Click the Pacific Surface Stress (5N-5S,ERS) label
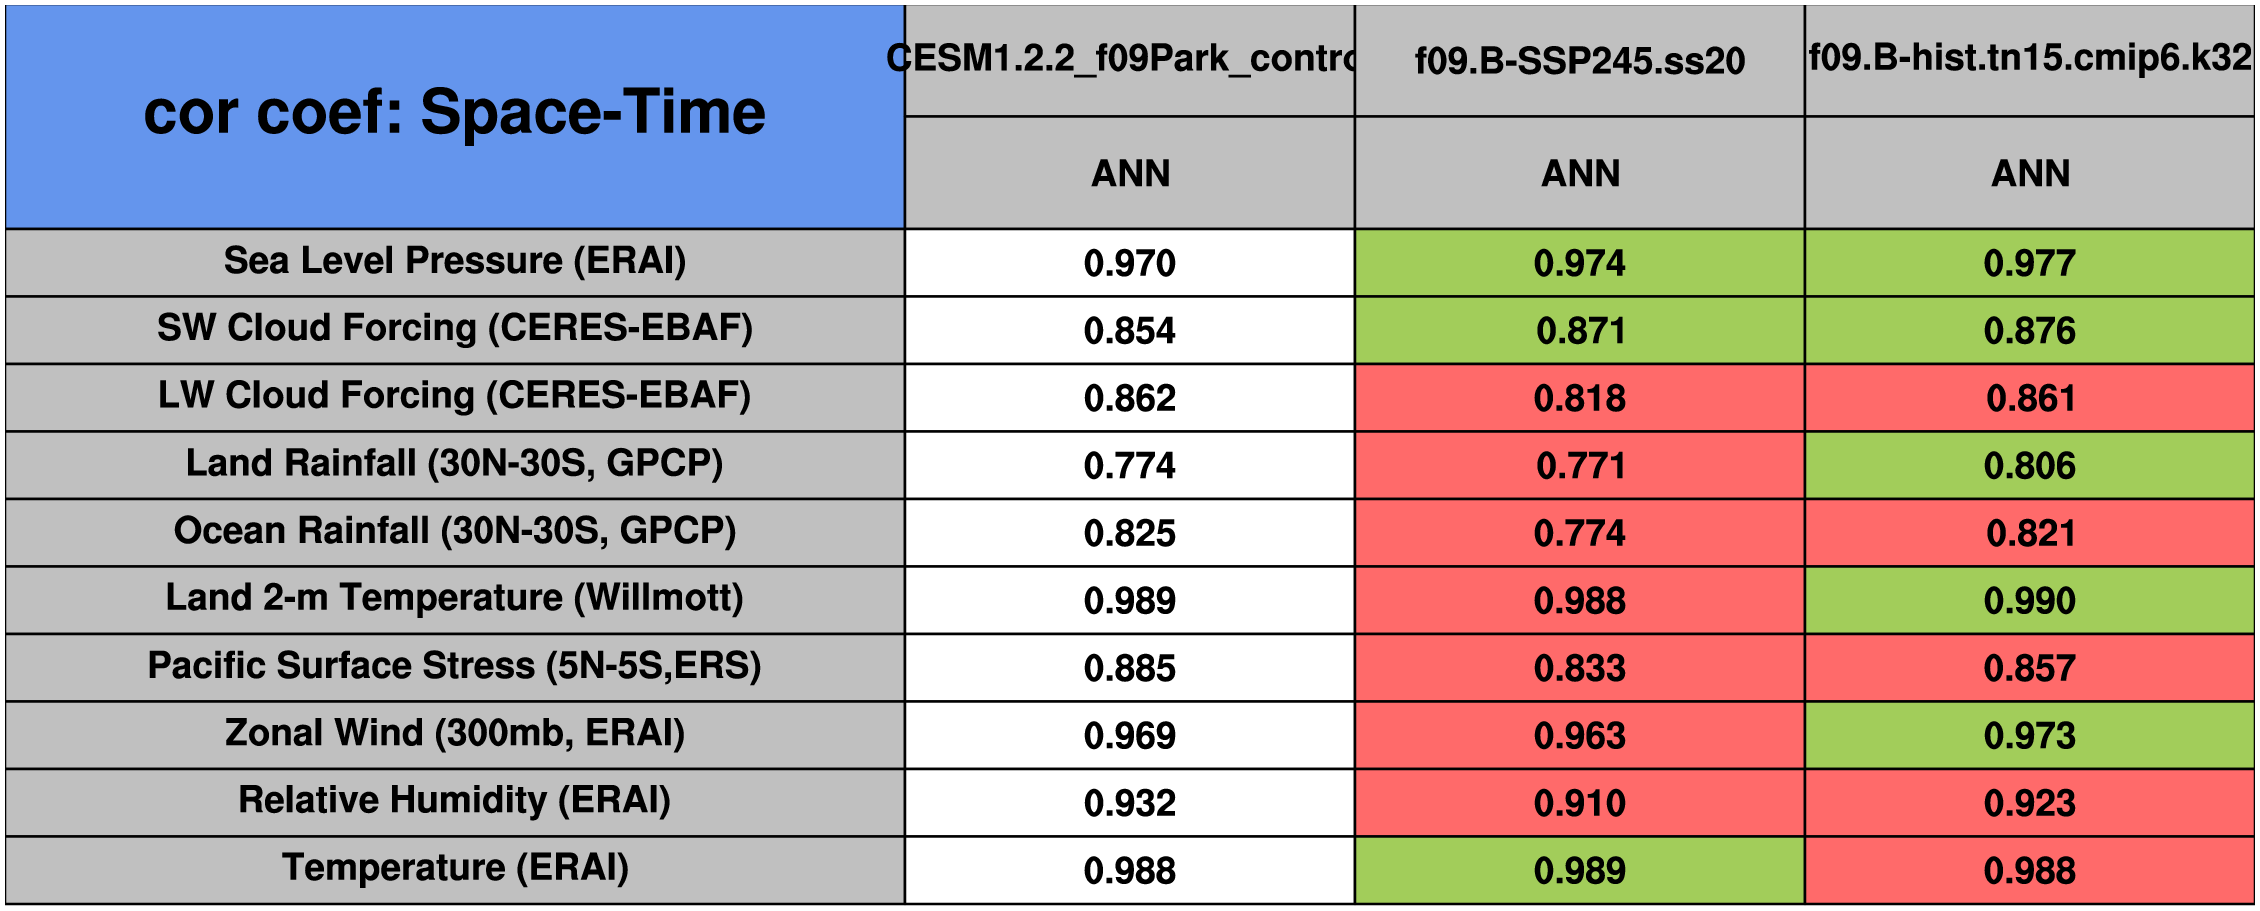 pyautogui.click(x=455, y=666)
